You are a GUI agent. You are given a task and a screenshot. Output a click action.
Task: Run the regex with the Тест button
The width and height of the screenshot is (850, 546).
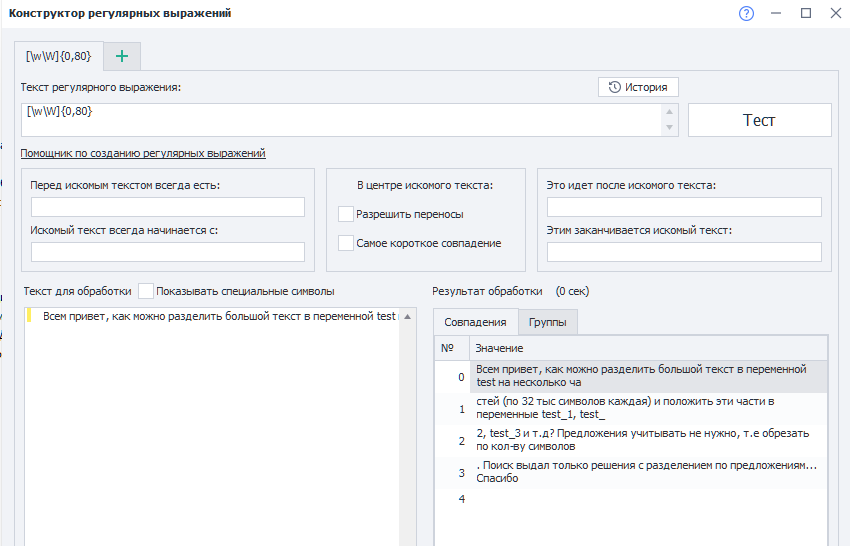(x=759, y=120)
